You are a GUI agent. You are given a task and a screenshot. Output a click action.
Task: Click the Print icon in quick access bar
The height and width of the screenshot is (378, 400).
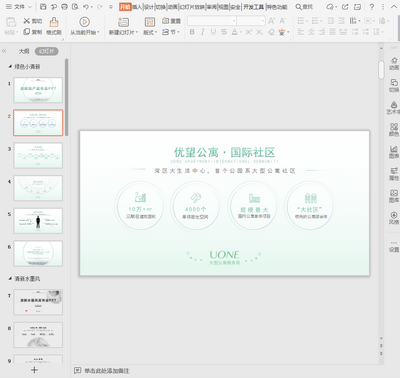64,7
